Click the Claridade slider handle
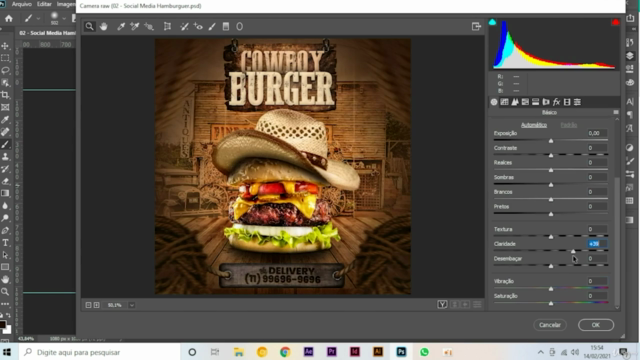This screenshot has height=360, width=640. (573, 251)
